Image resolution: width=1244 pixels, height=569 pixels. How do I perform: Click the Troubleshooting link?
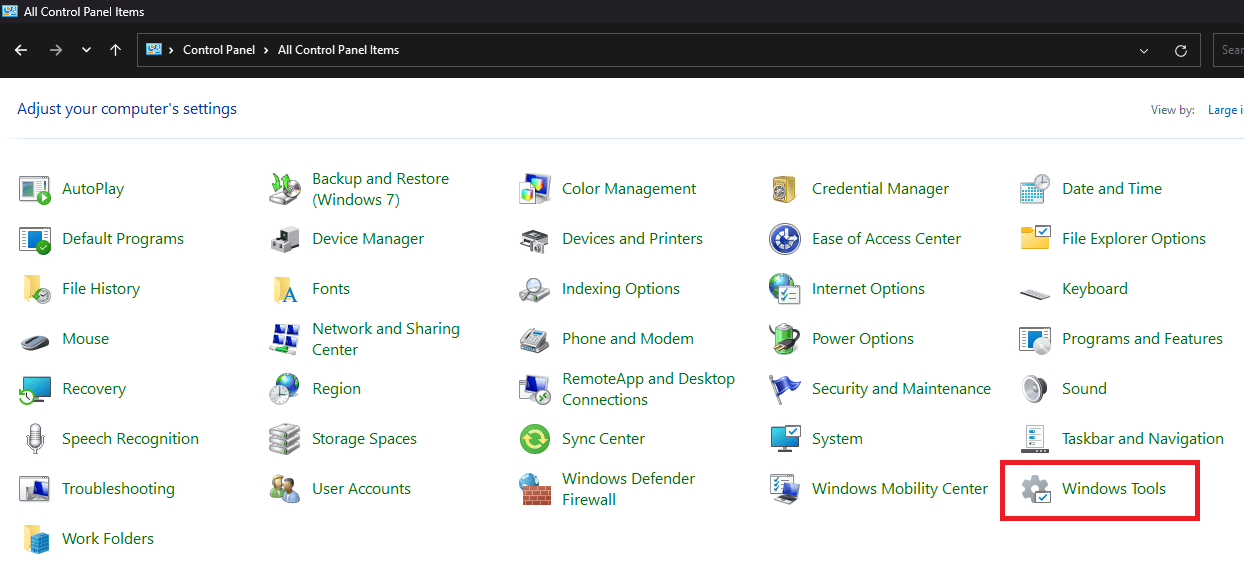pyautogui.click(x=118, y=489)
